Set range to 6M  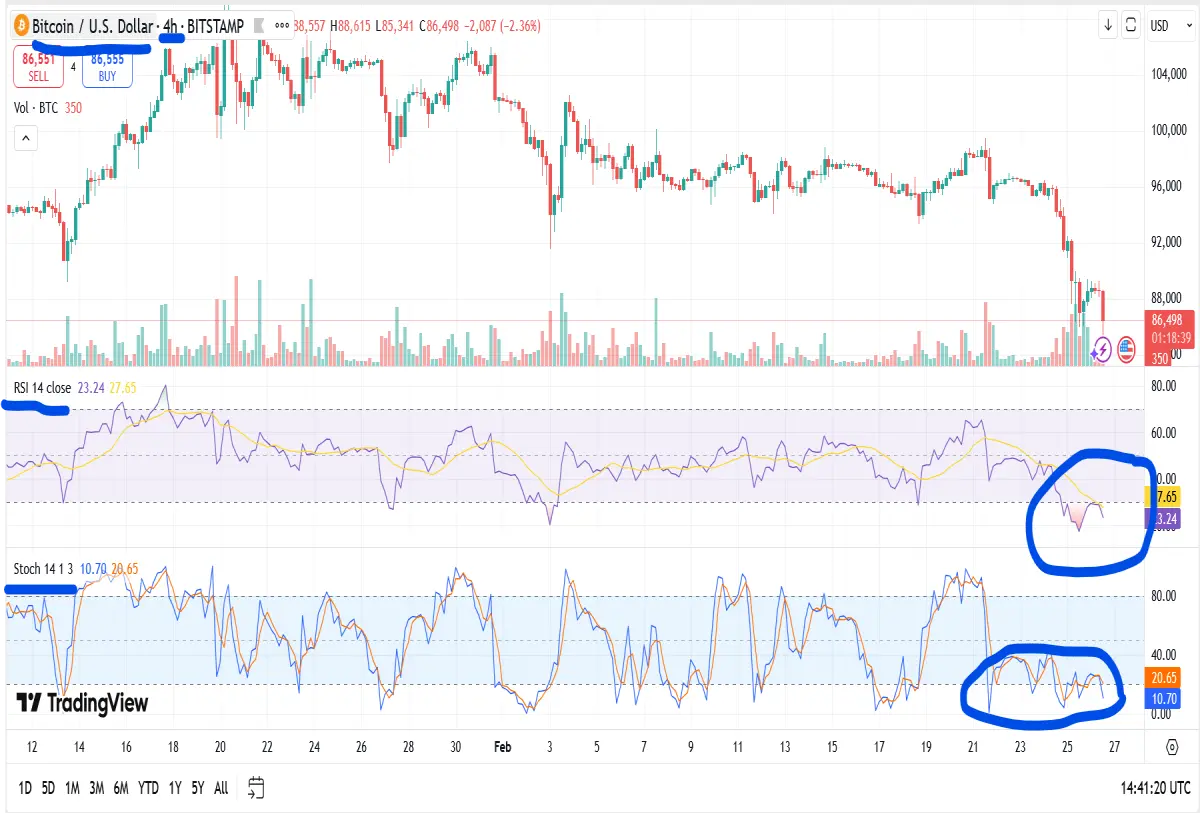(x=122, y=788)
